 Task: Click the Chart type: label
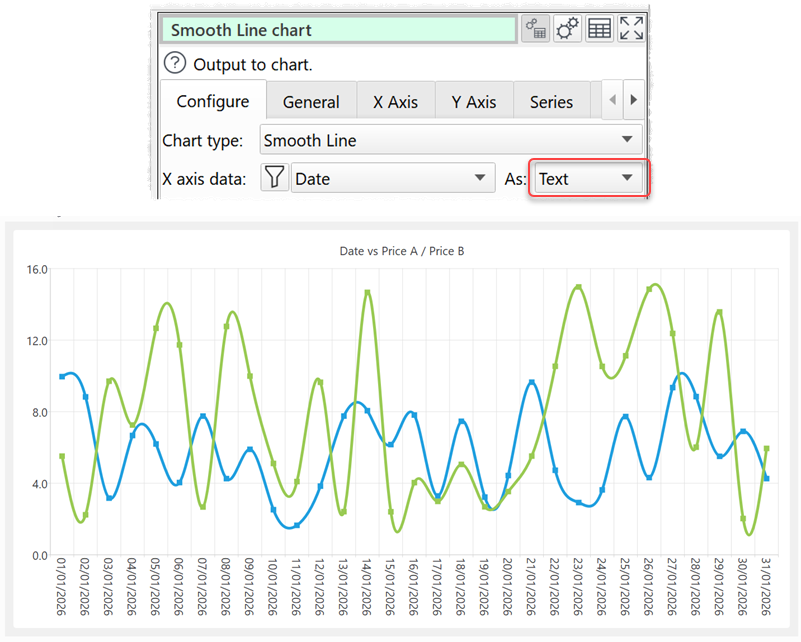[x=203, y=140]
